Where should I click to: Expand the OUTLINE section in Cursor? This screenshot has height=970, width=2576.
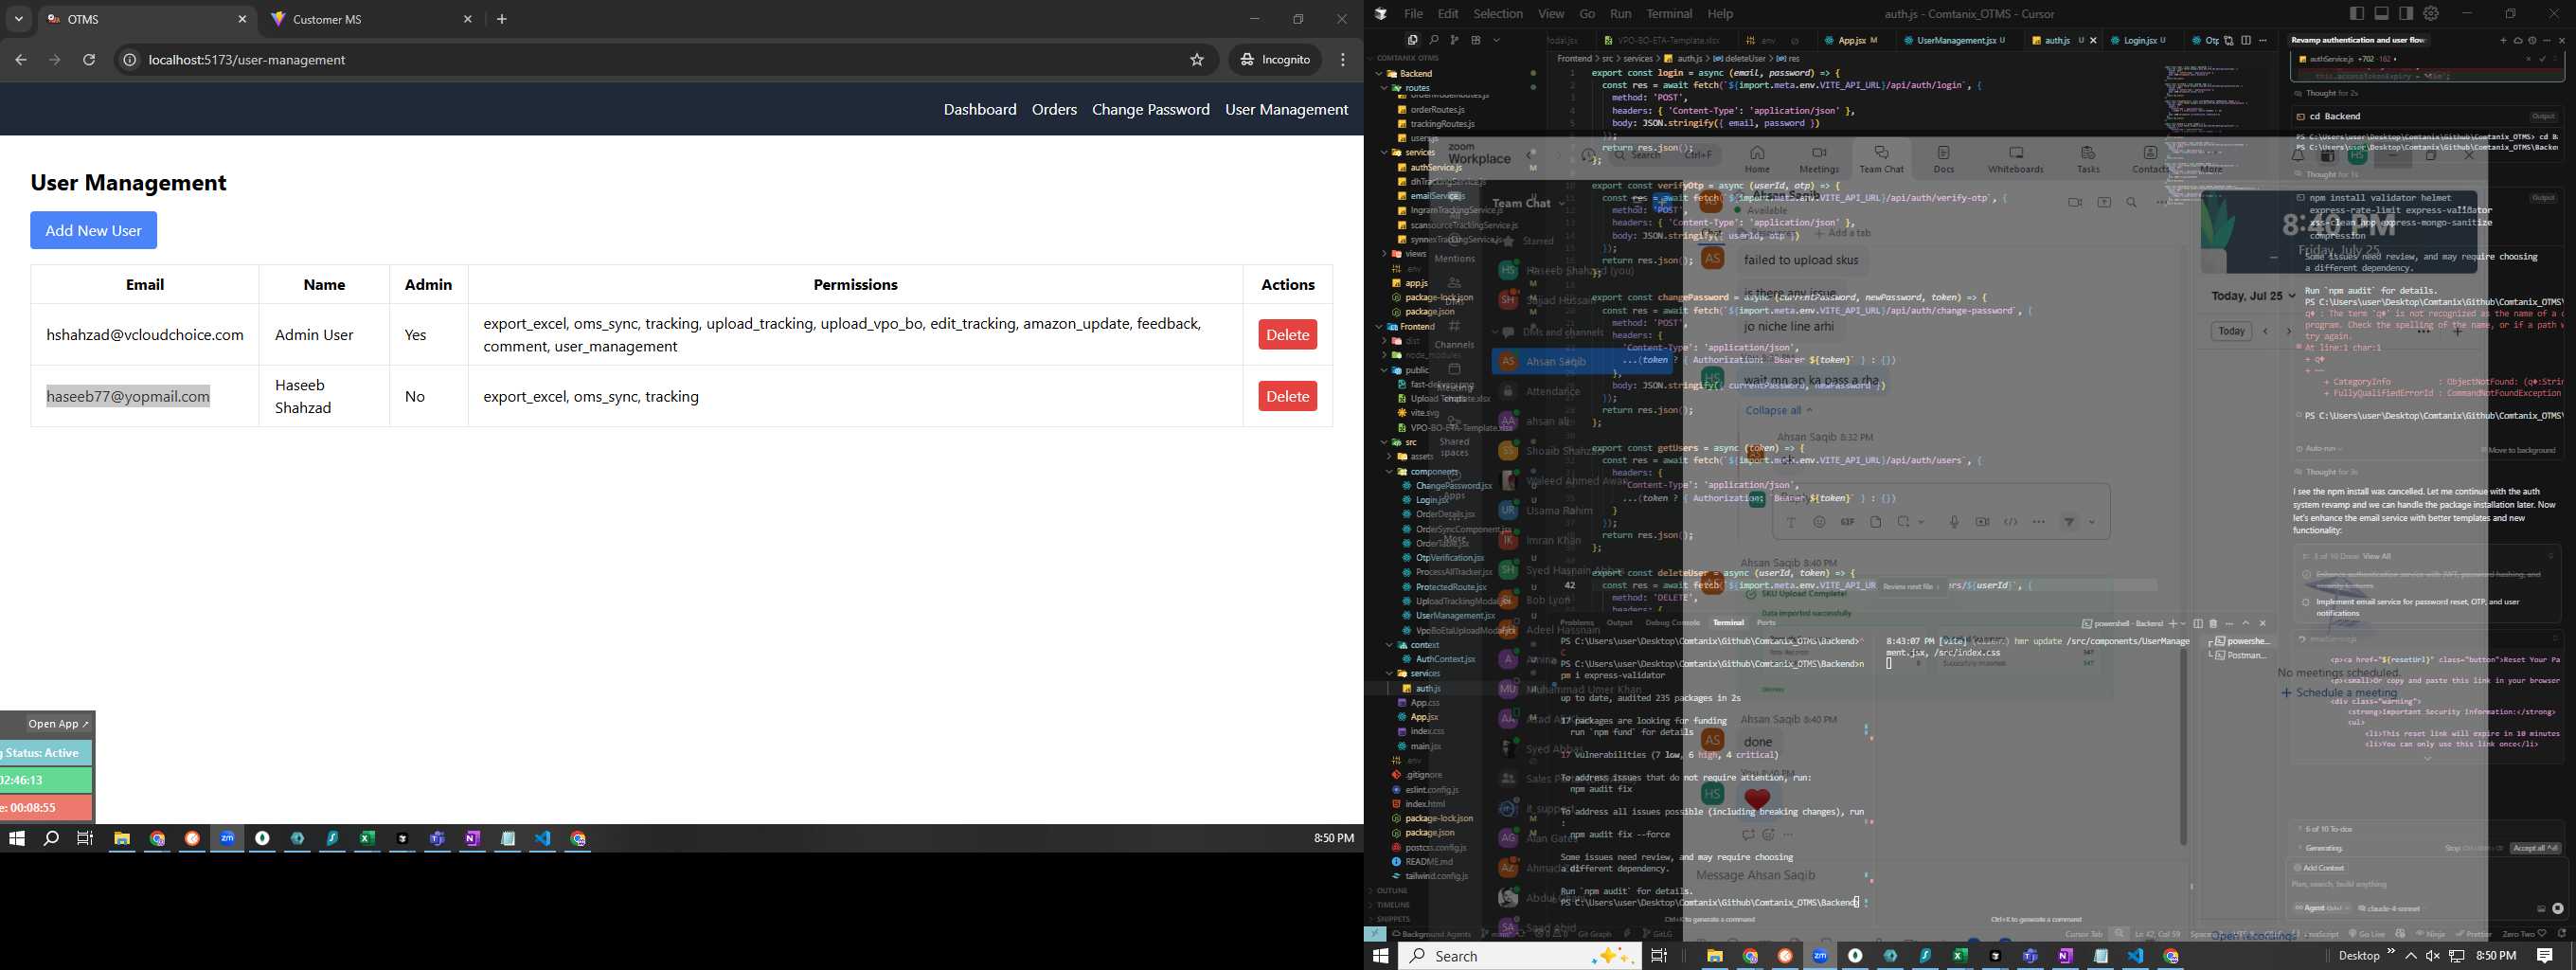point(1391,890)
